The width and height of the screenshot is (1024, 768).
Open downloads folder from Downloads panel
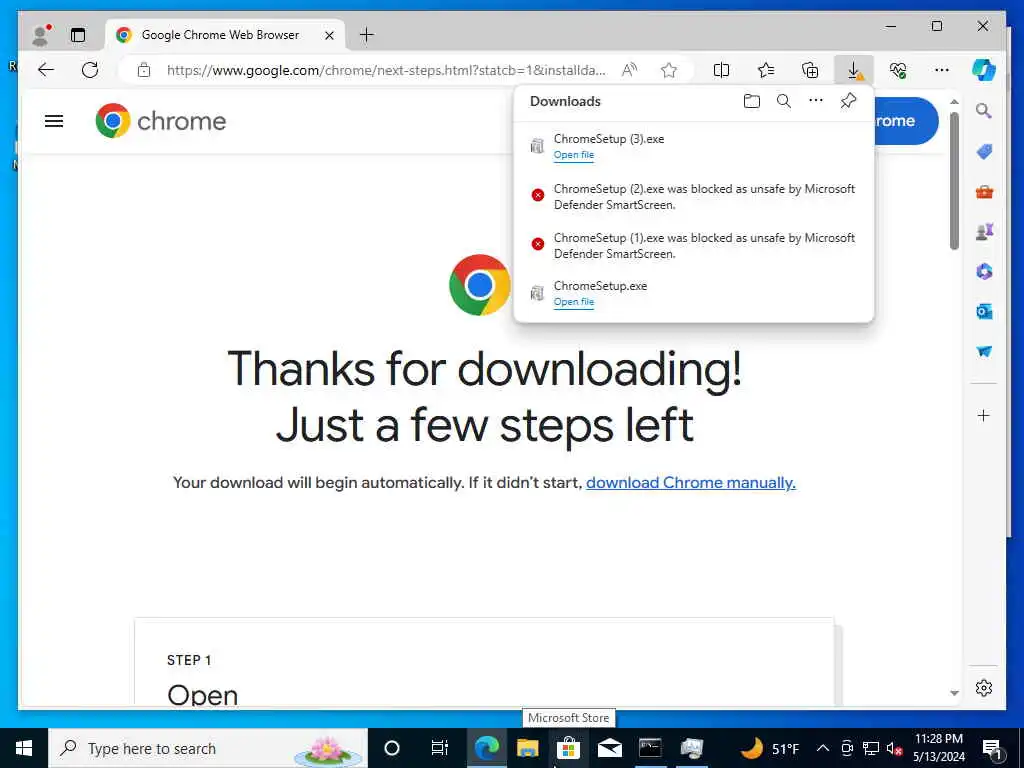click(752, 101)
